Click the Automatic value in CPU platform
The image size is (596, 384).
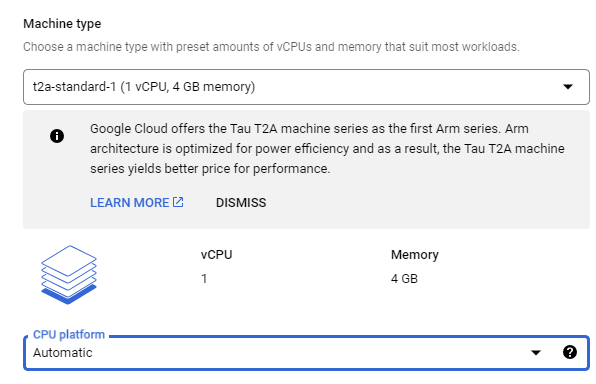tap(63, 353)
